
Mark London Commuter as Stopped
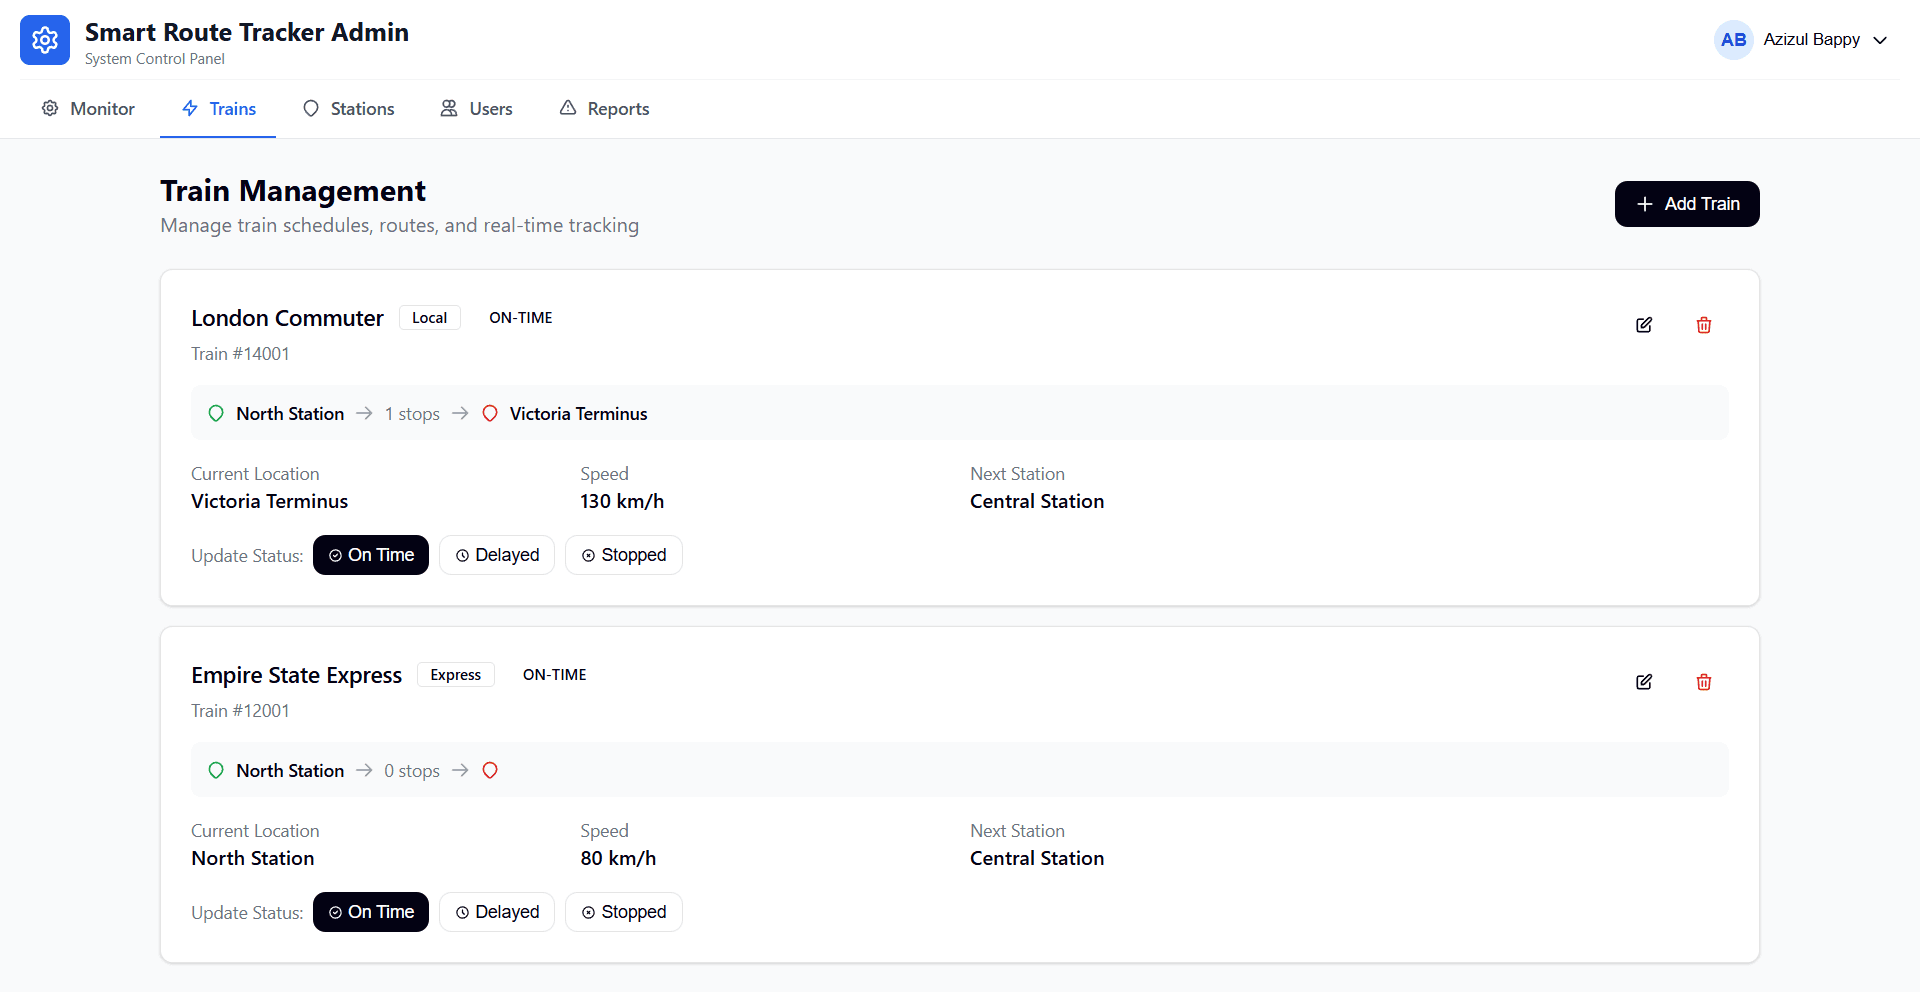coord(624,555)
